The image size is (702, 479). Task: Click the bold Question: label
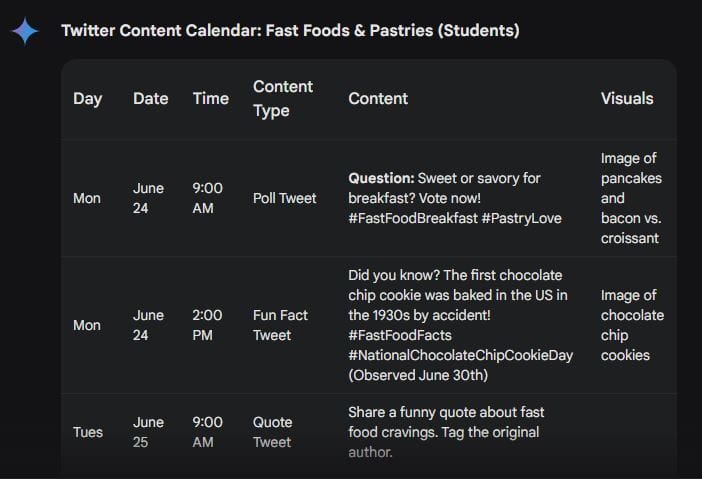pos(381,178)
